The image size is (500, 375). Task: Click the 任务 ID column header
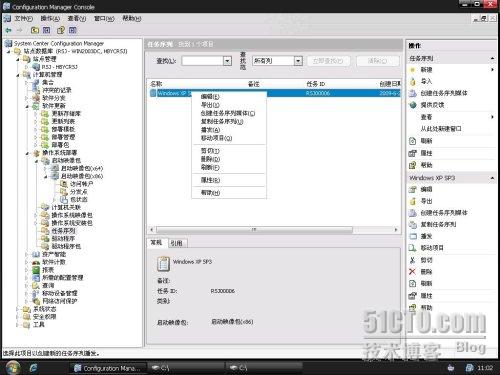point(316,84)
